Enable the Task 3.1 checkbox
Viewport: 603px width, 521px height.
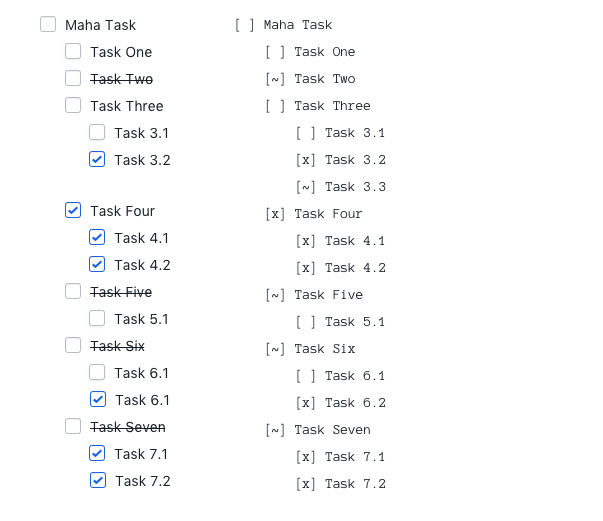(x=97, y=132)
